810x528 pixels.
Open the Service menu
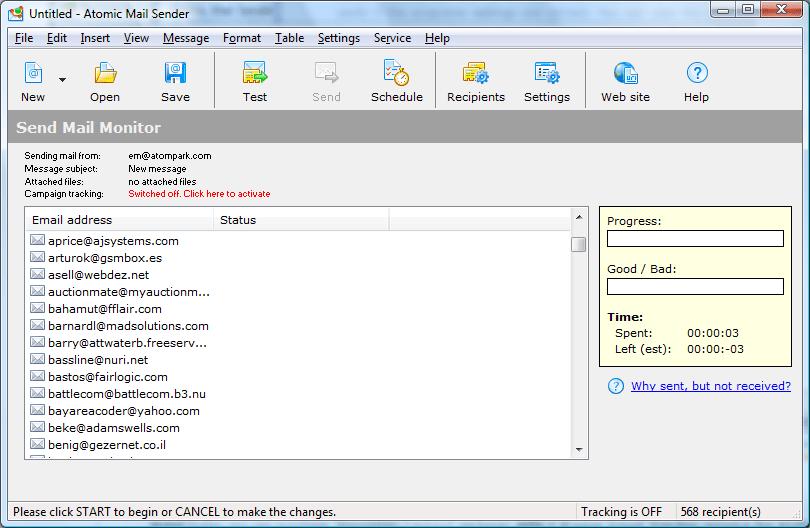tap(393, 38)
